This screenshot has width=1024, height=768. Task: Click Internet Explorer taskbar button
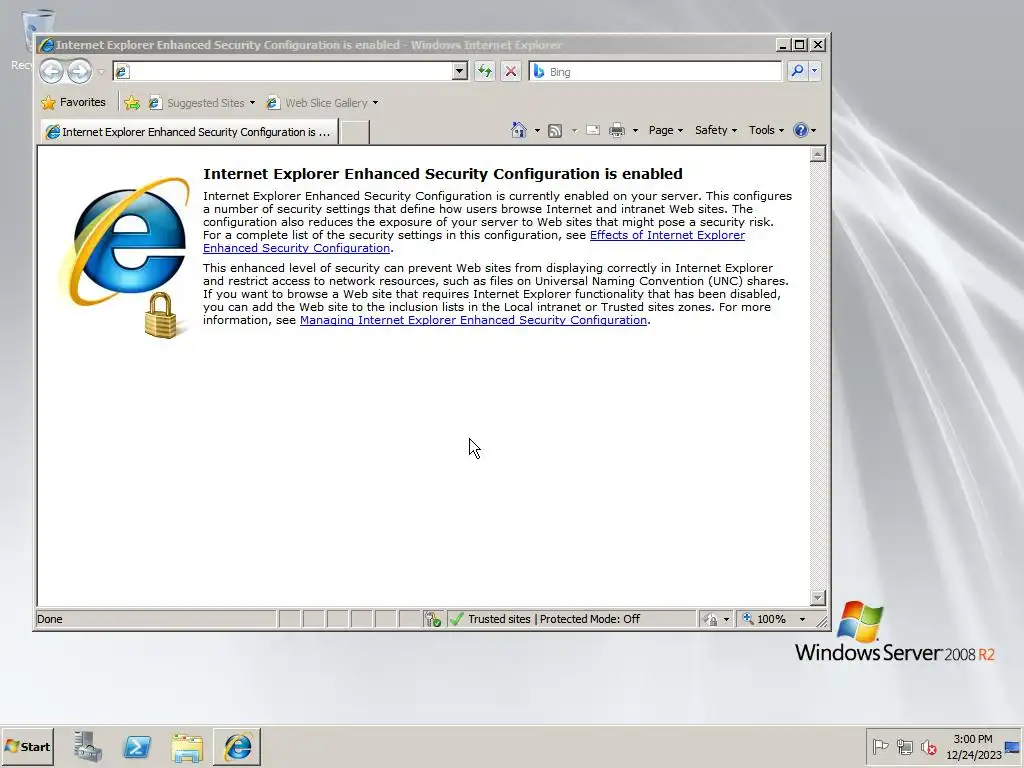[237, 746]
